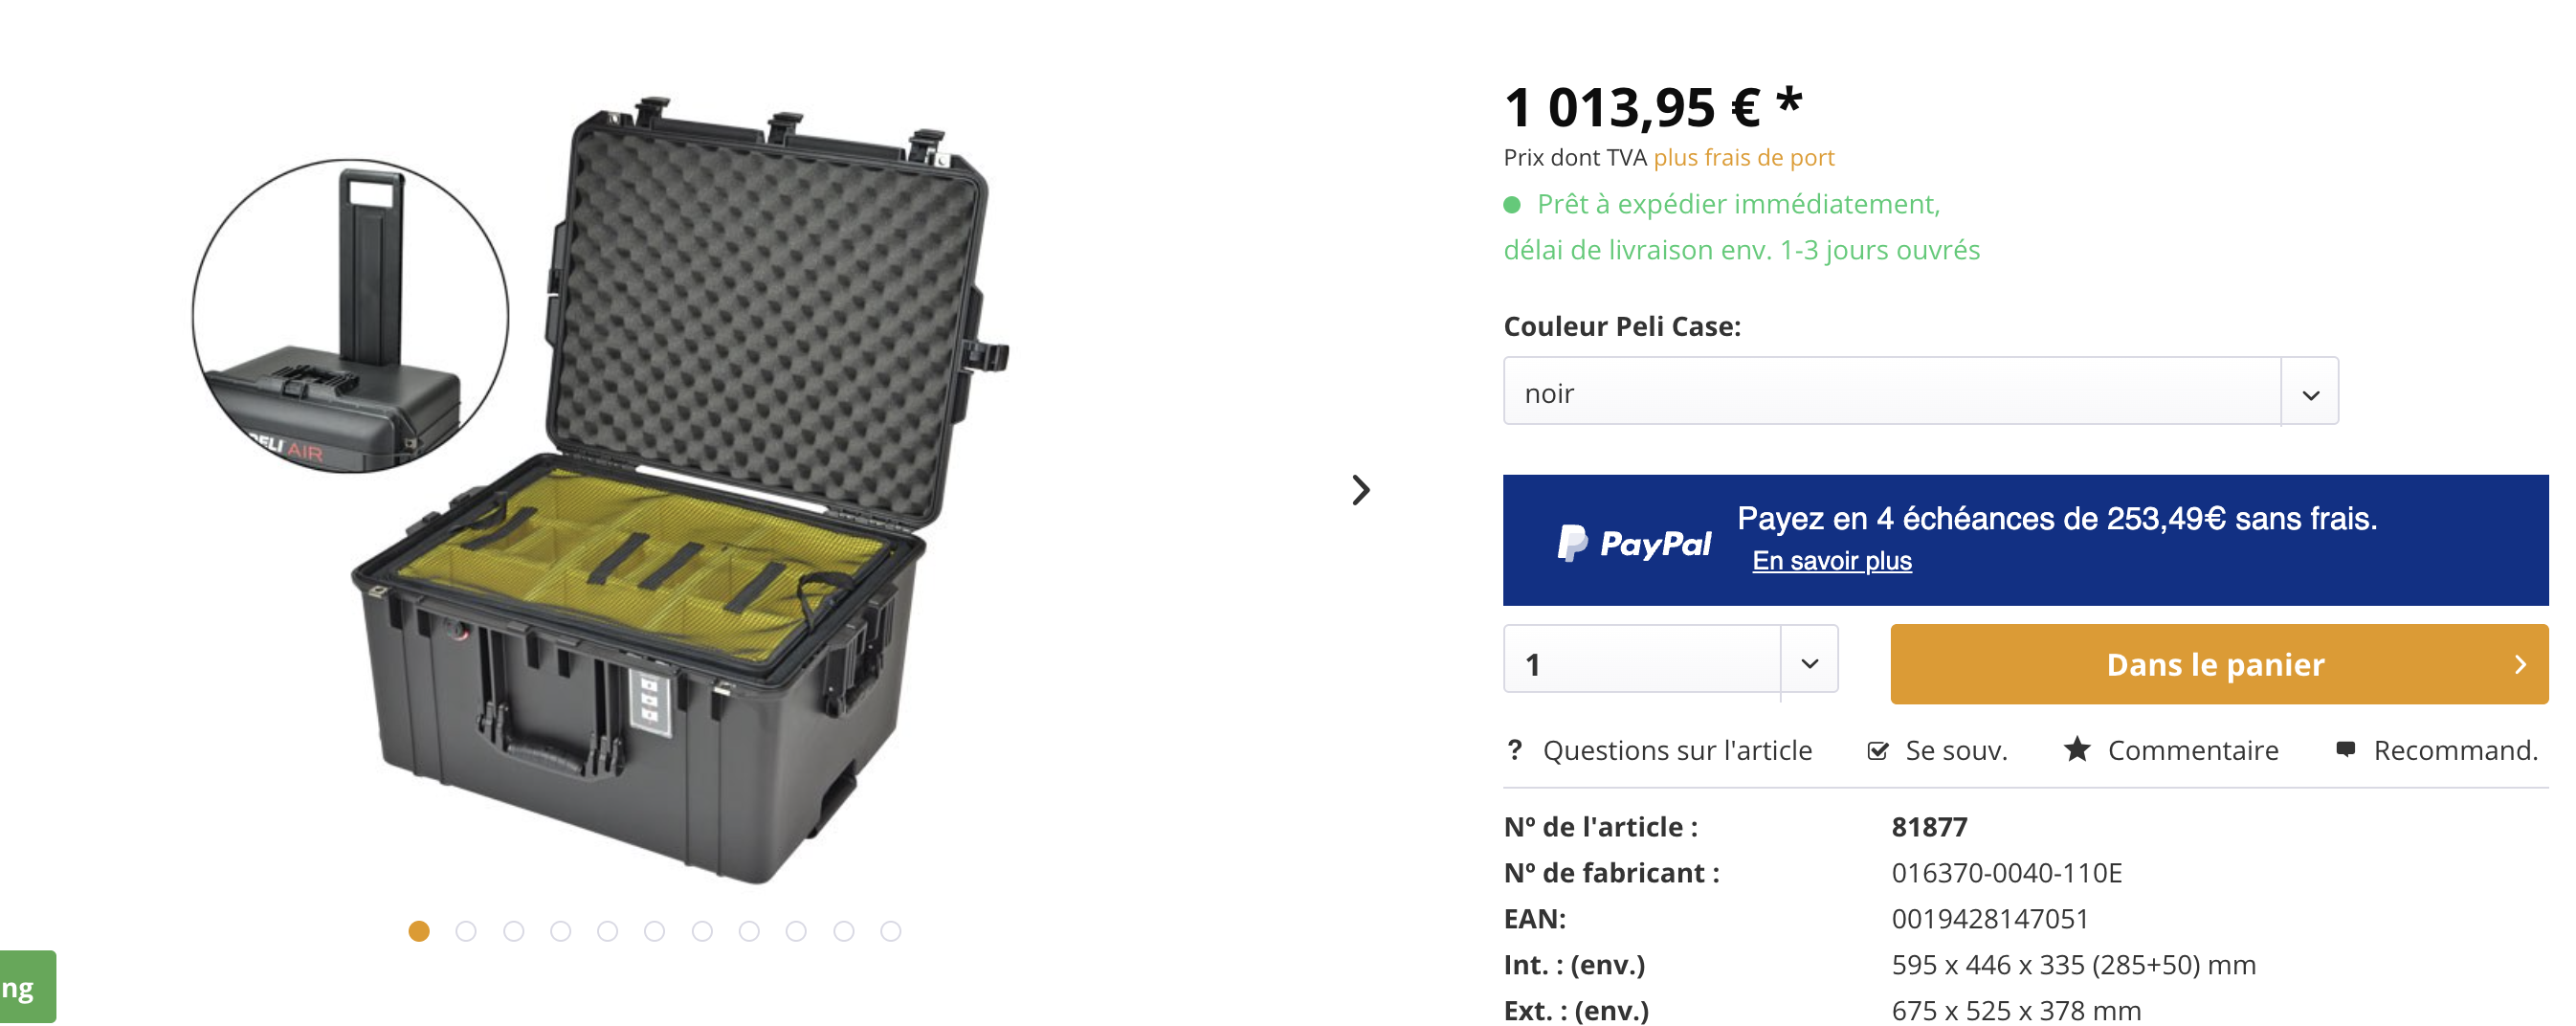The image size is (2576, 1026).
Task: Add item with Dans le panier
Action: point(2219,664)
